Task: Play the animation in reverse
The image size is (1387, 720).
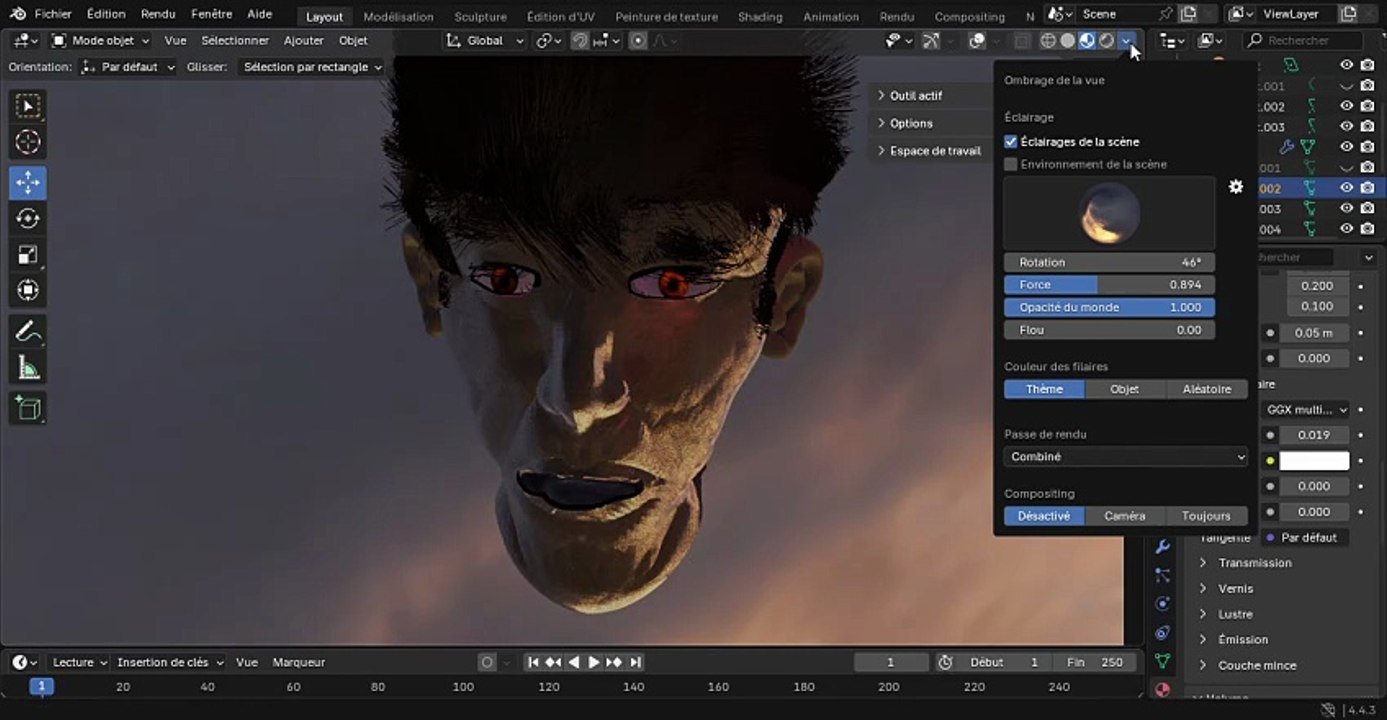Action: coord(573,662)
